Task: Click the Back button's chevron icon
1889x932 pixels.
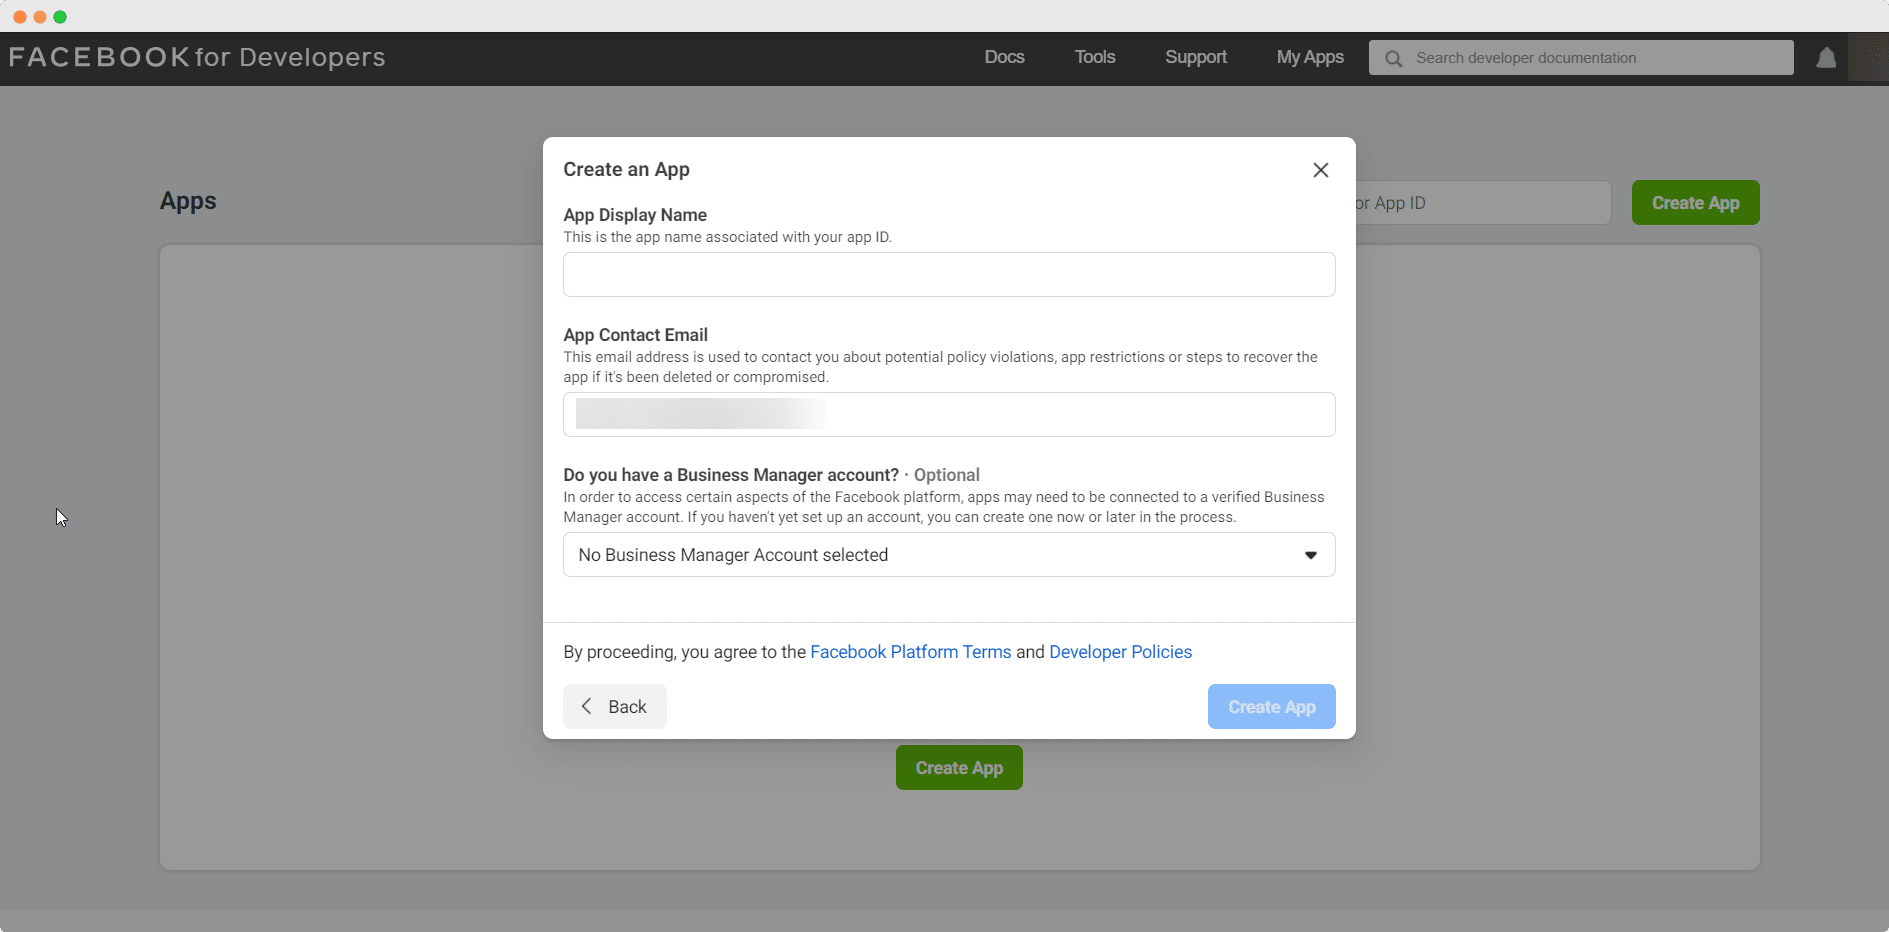Action: click(587, 706)
